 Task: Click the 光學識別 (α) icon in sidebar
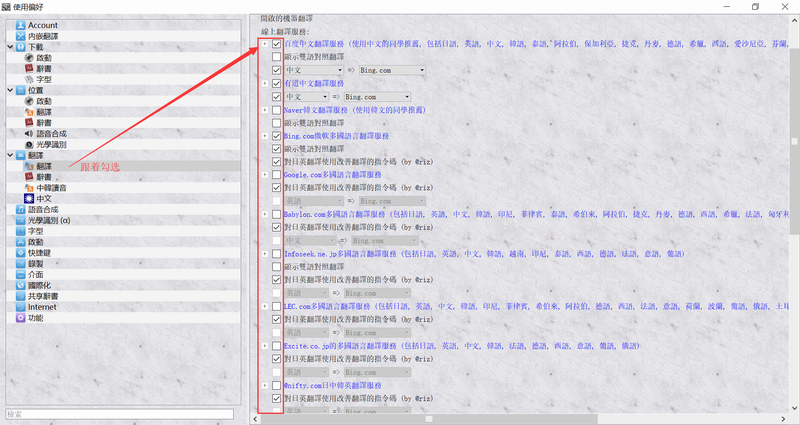(x=21, y=220)
